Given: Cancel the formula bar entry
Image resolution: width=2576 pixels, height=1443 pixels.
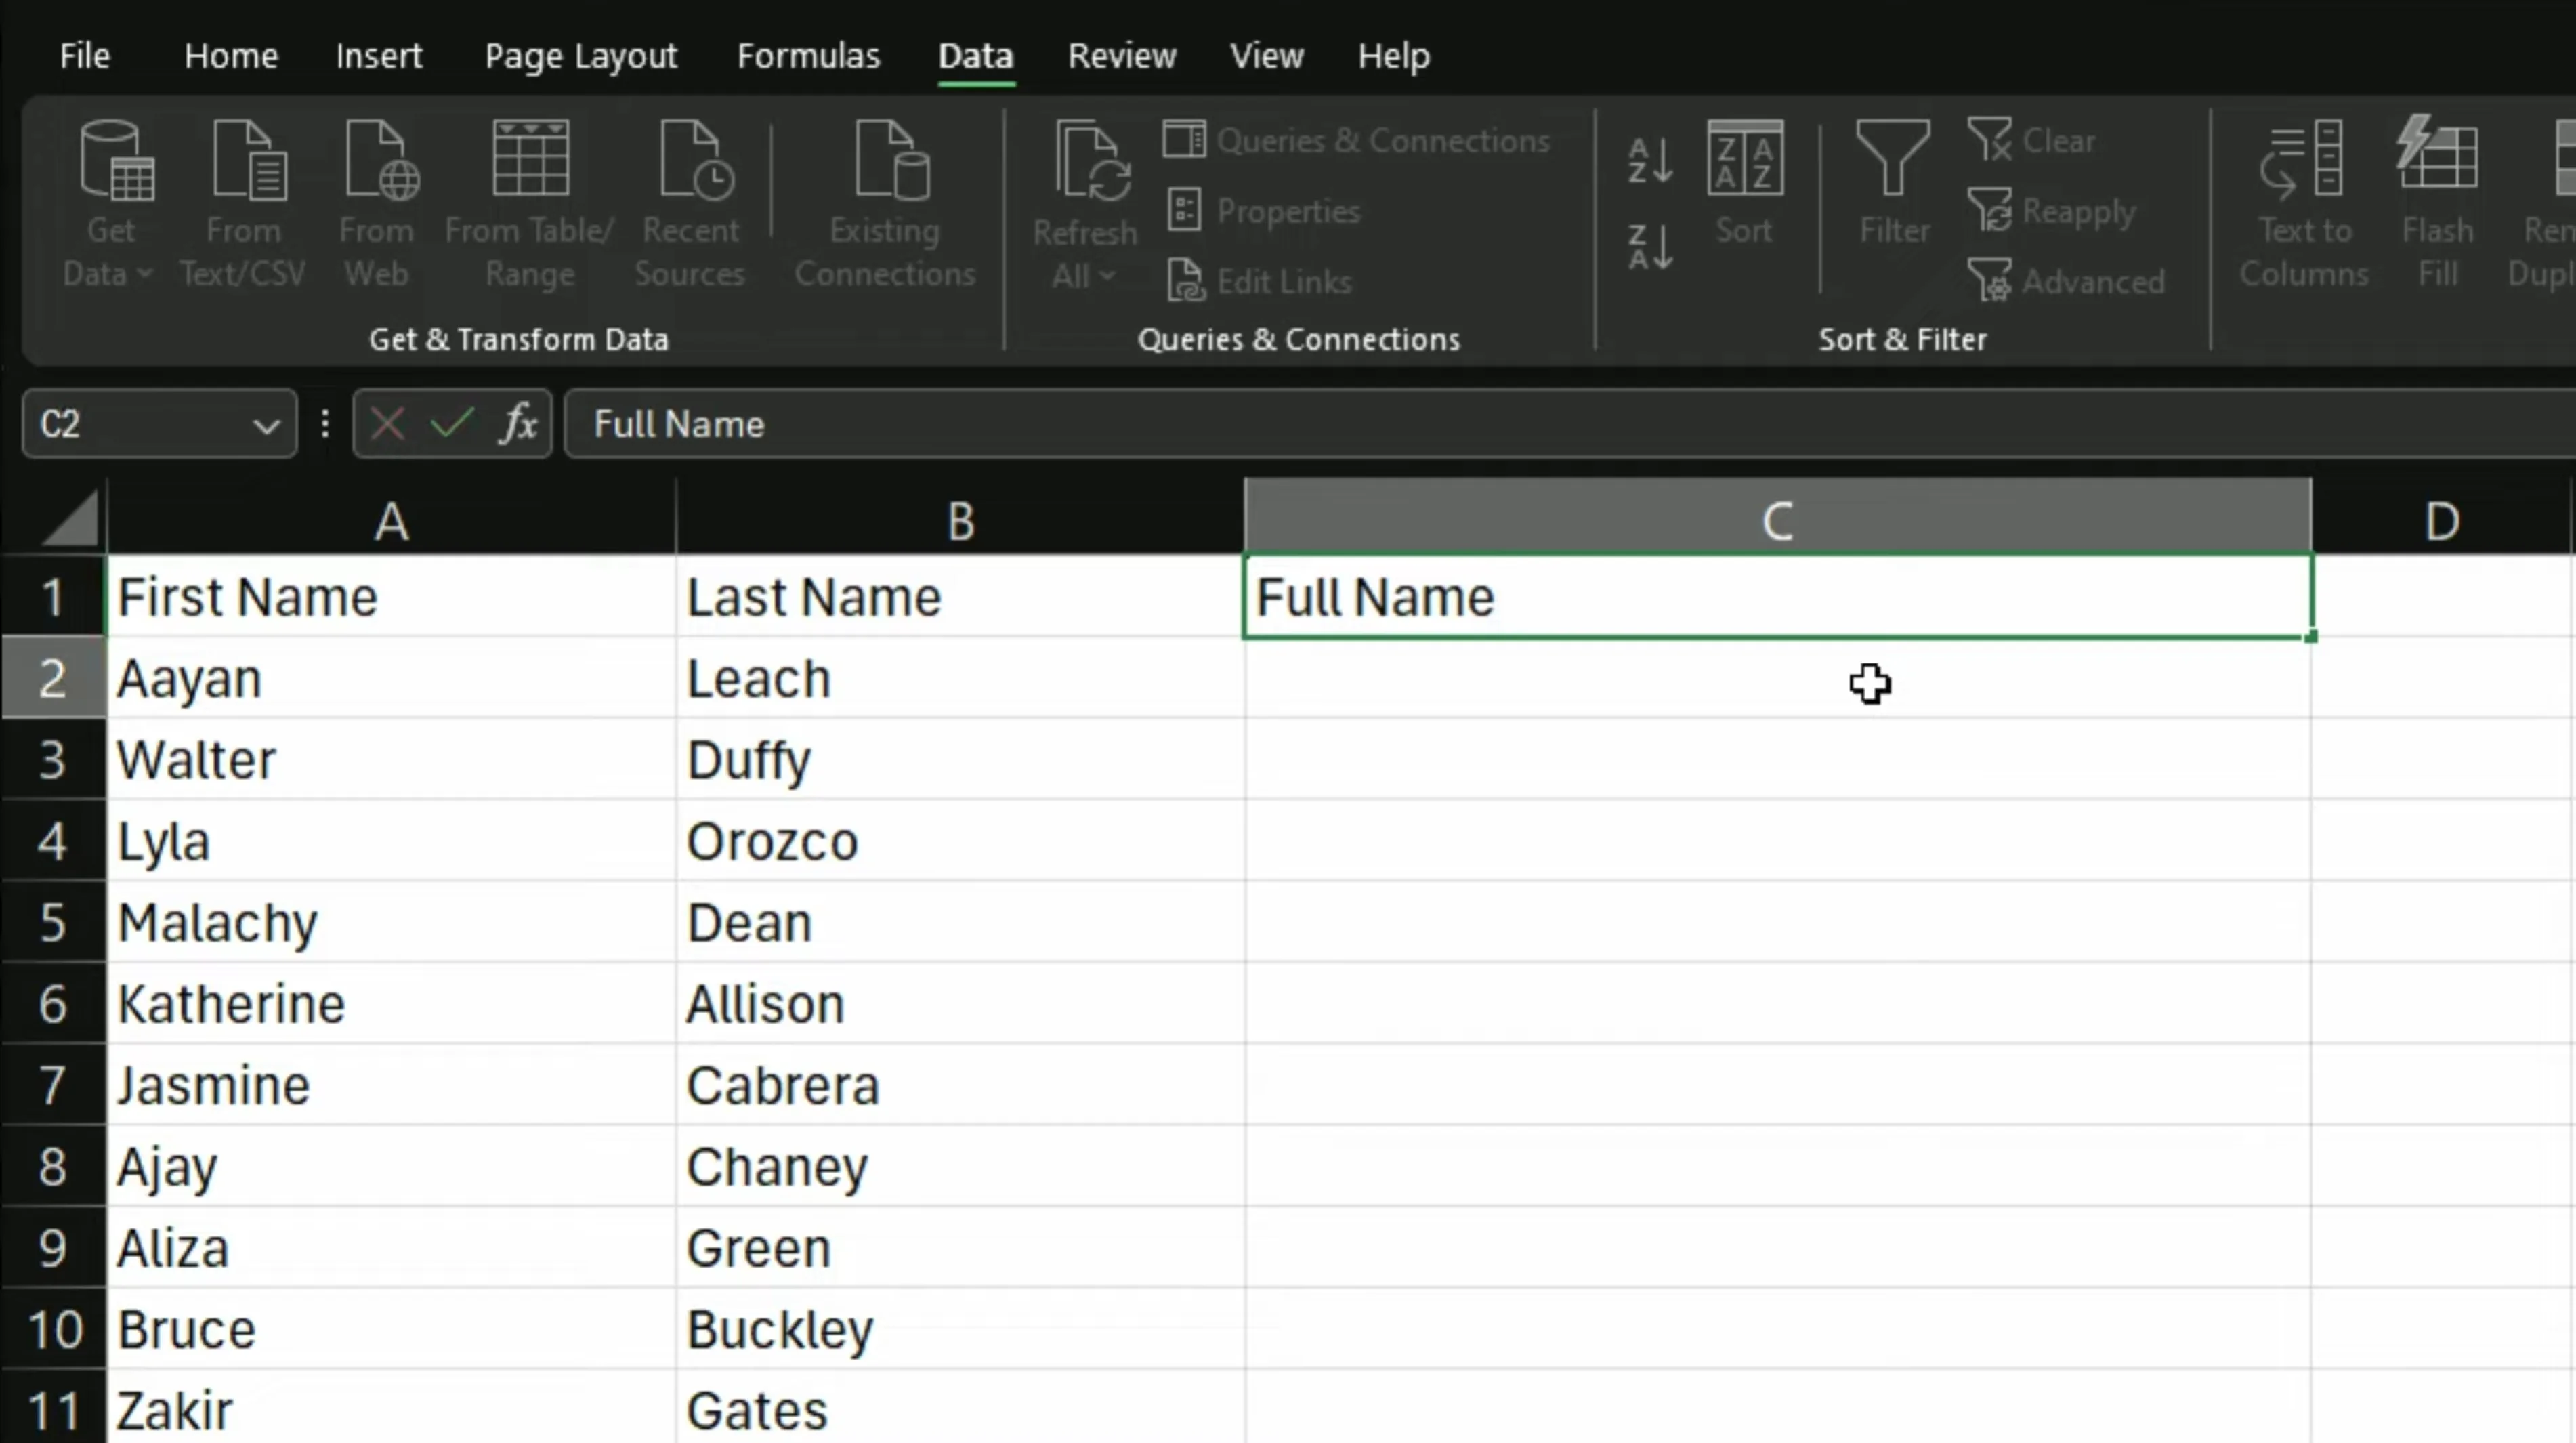Looking at the screenshot, I should coord(387,424).
